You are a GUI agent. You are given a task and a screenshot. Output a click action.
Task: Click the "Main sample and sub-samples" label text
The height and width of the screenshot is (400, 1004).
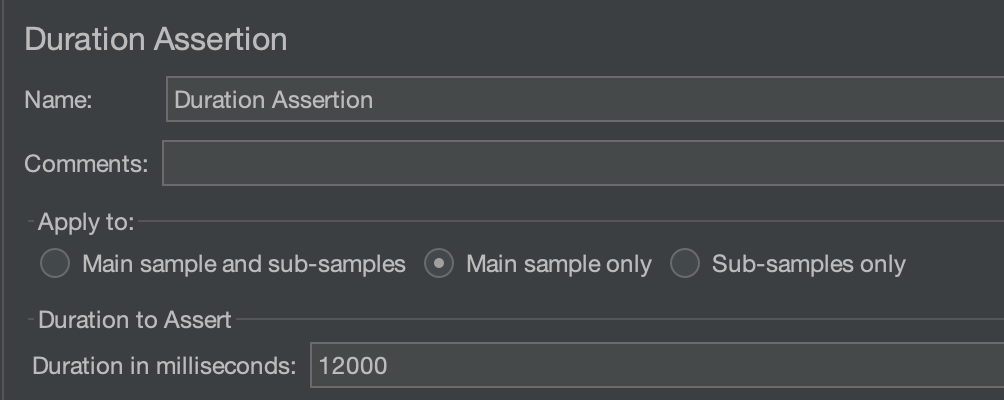click(244, 264)
